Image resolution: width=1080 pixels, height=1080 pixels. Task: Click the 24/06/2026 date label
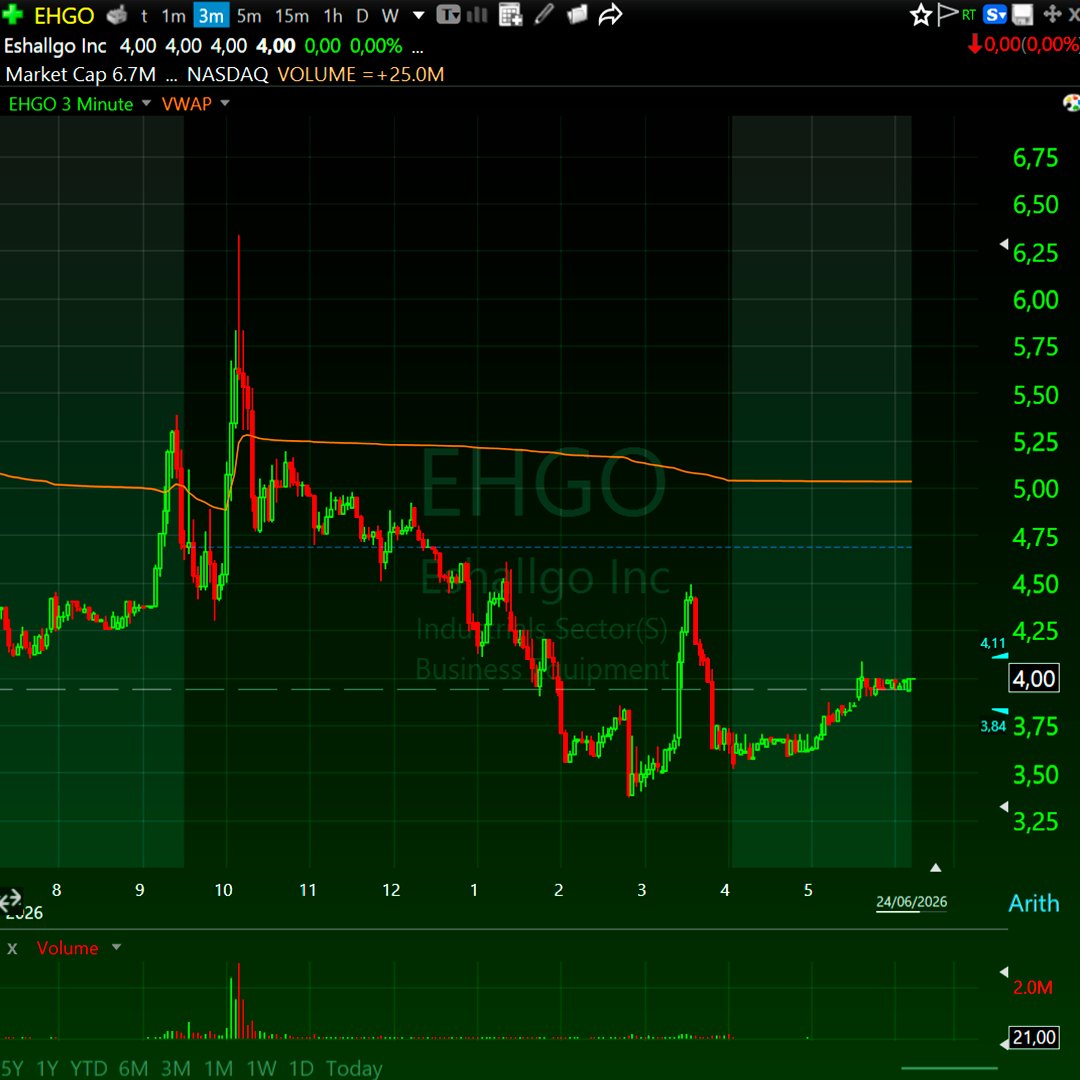(x=911, y=902)
